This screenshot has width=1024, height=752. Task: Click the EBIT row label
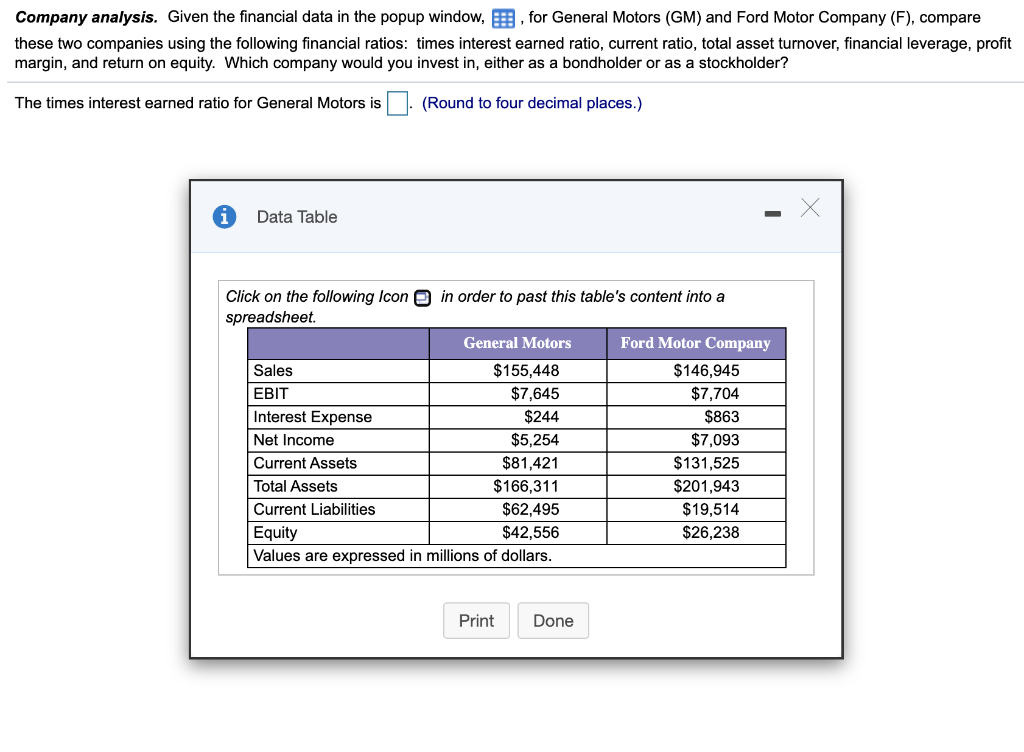pos(270,394)
